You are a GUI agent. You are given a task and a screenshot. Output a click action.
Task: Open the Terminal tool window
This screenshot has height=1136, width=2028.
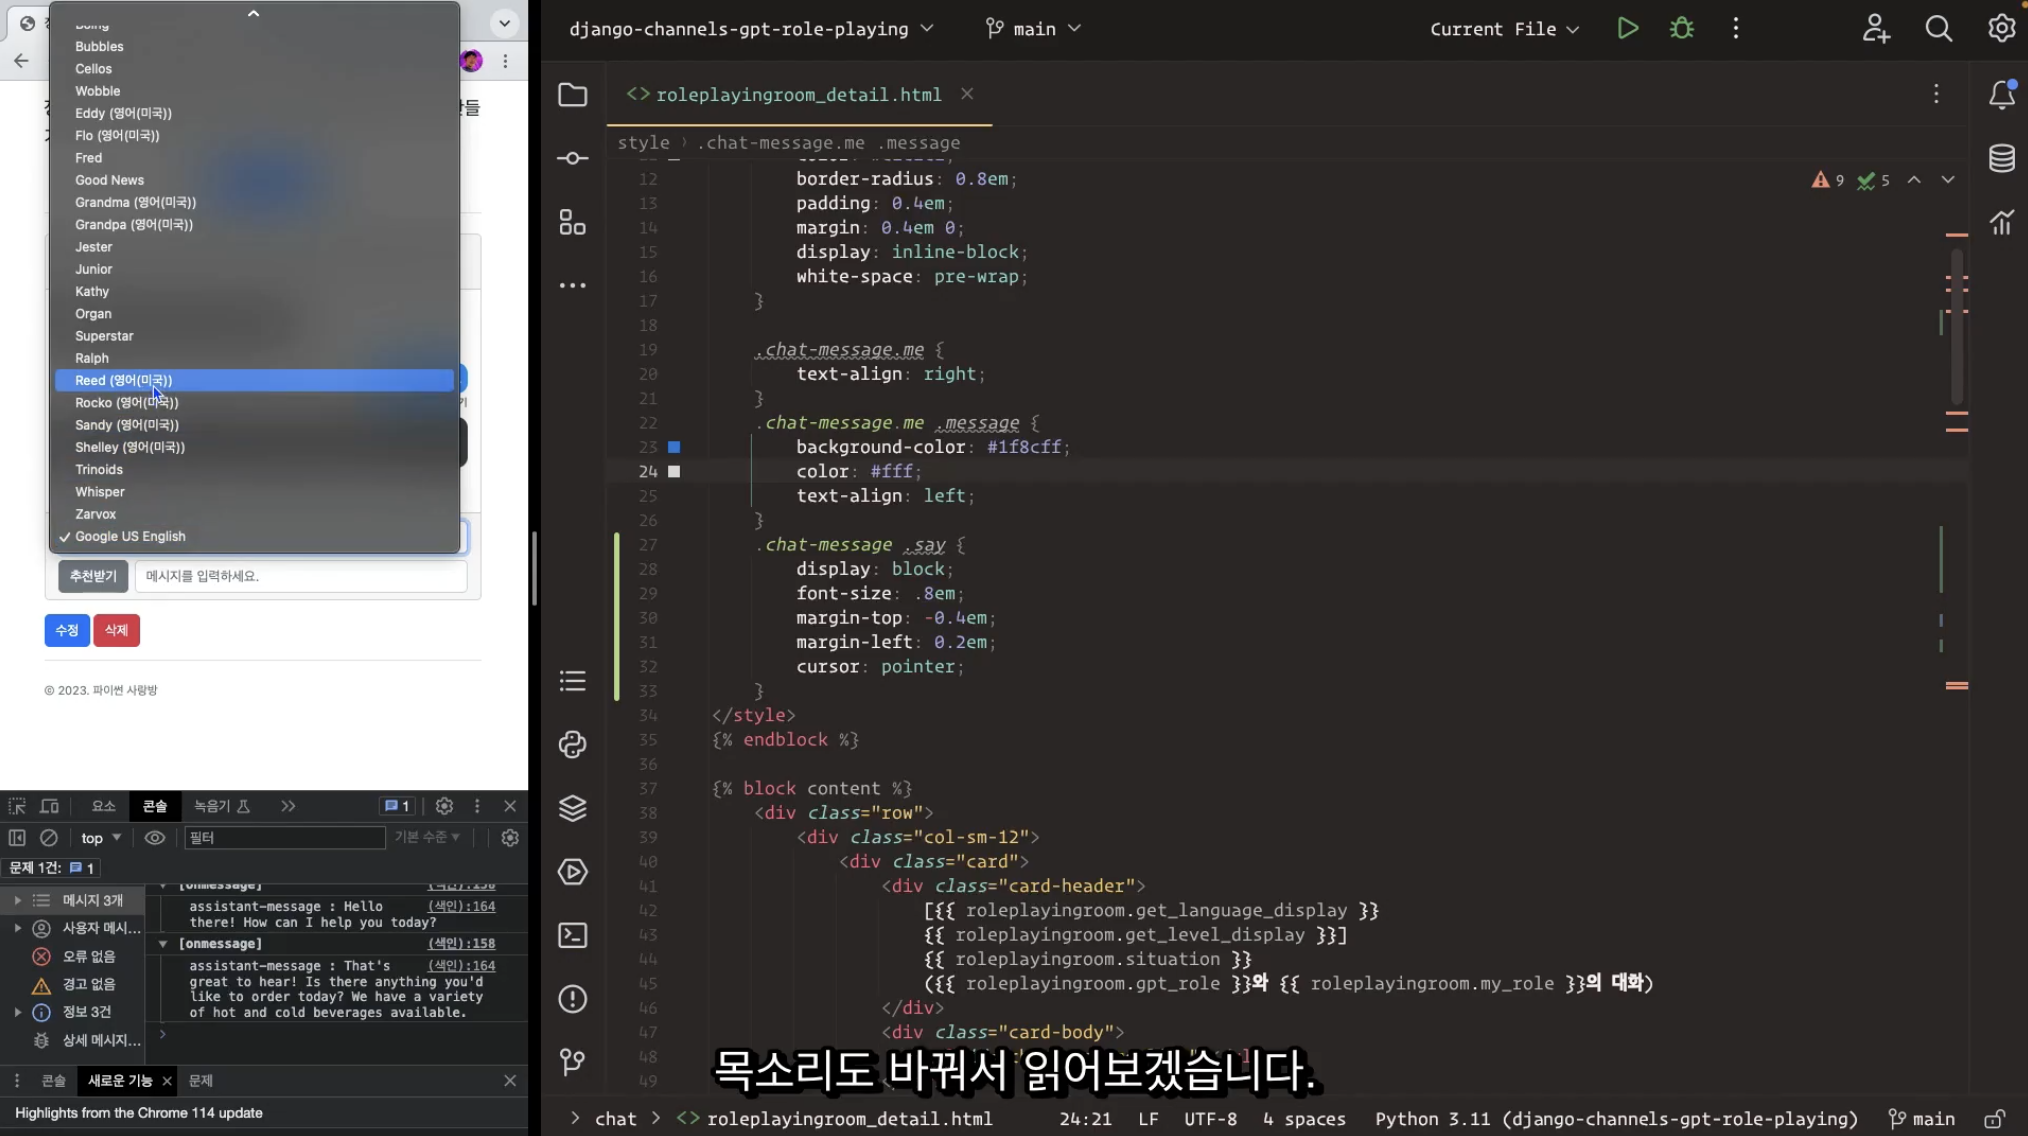(x=572, y=935)
